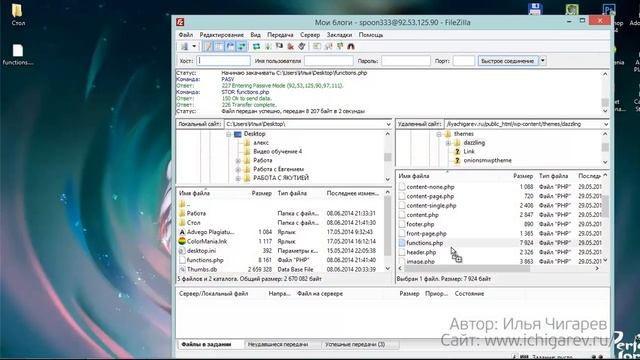Cancel the current operation

(279, 47)
